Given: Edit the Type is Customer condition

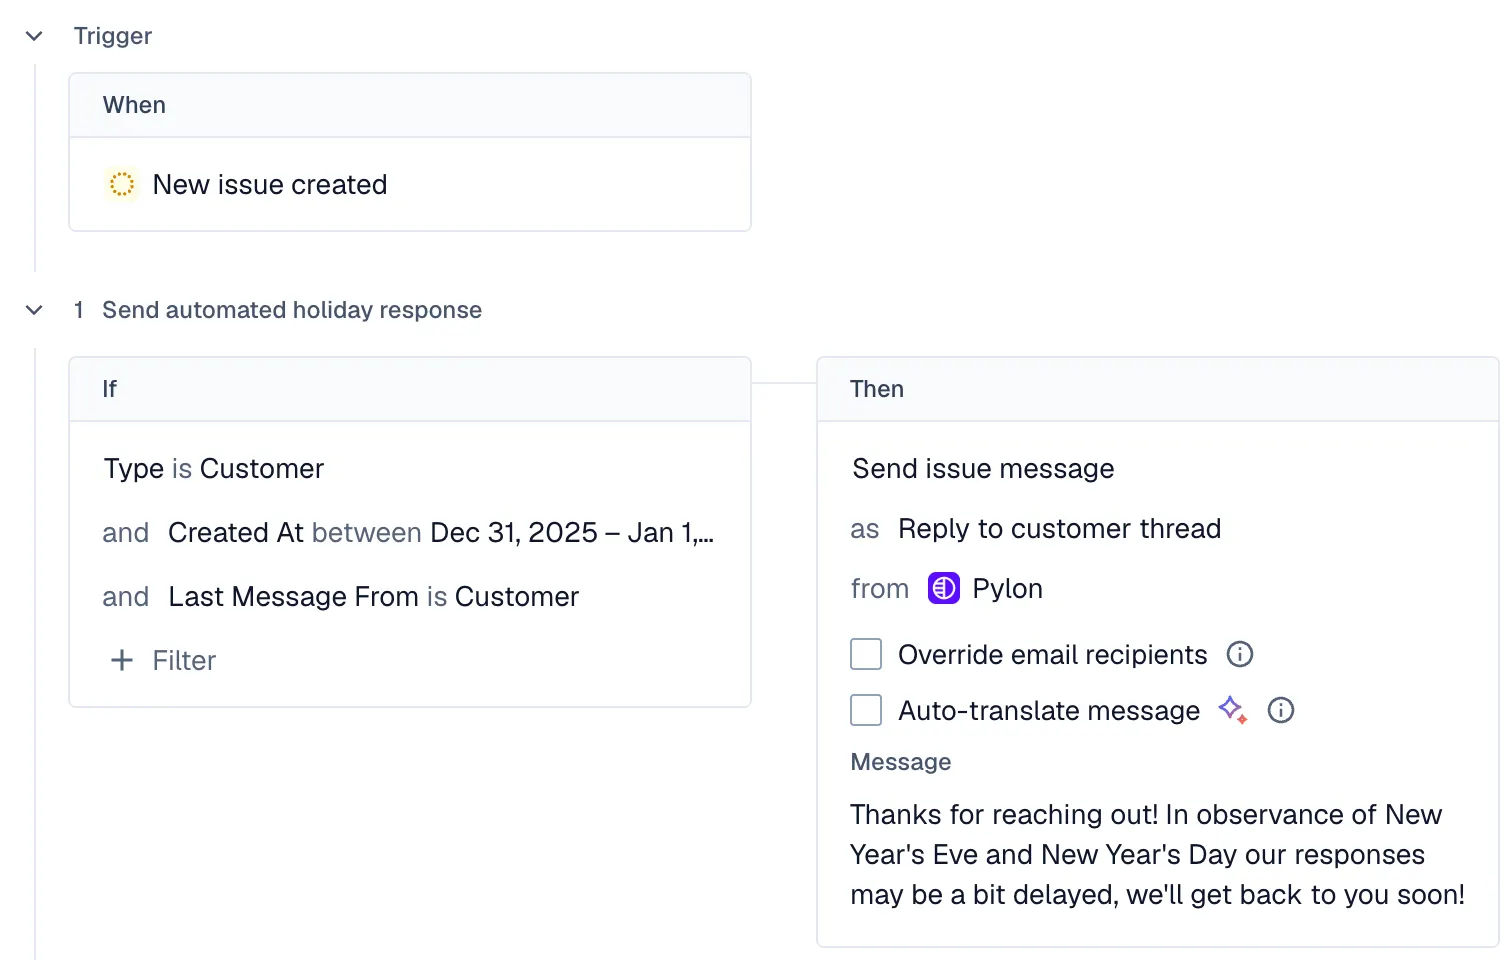Looking at the screenshot, I should click(x=214, y=469).
